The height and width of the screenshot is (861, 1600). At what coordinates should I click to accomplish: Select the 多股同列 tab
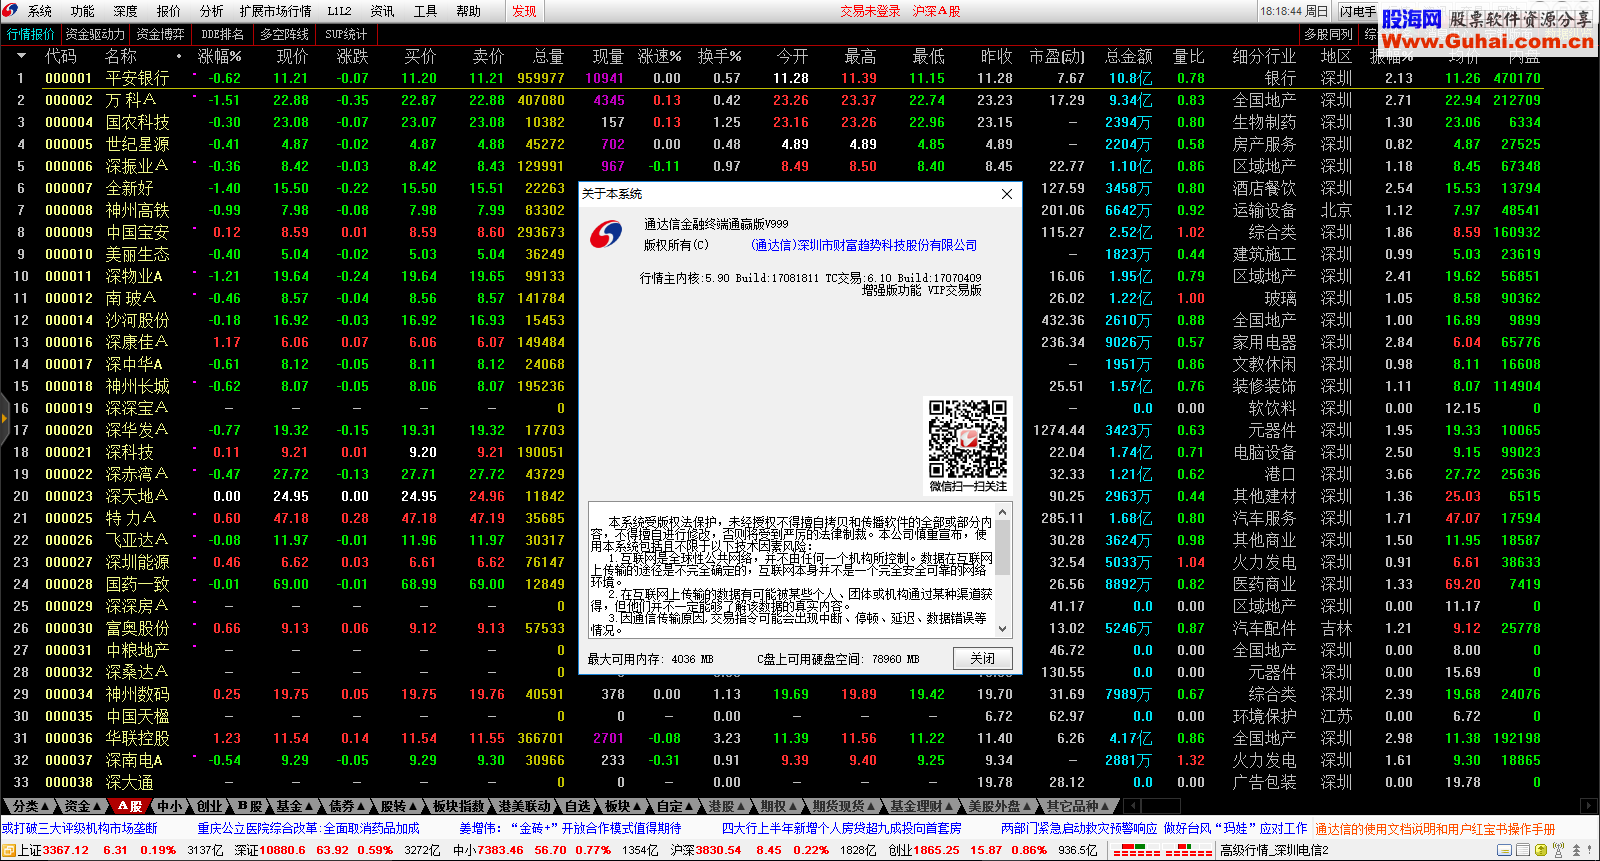click(x=1328, y=34)
